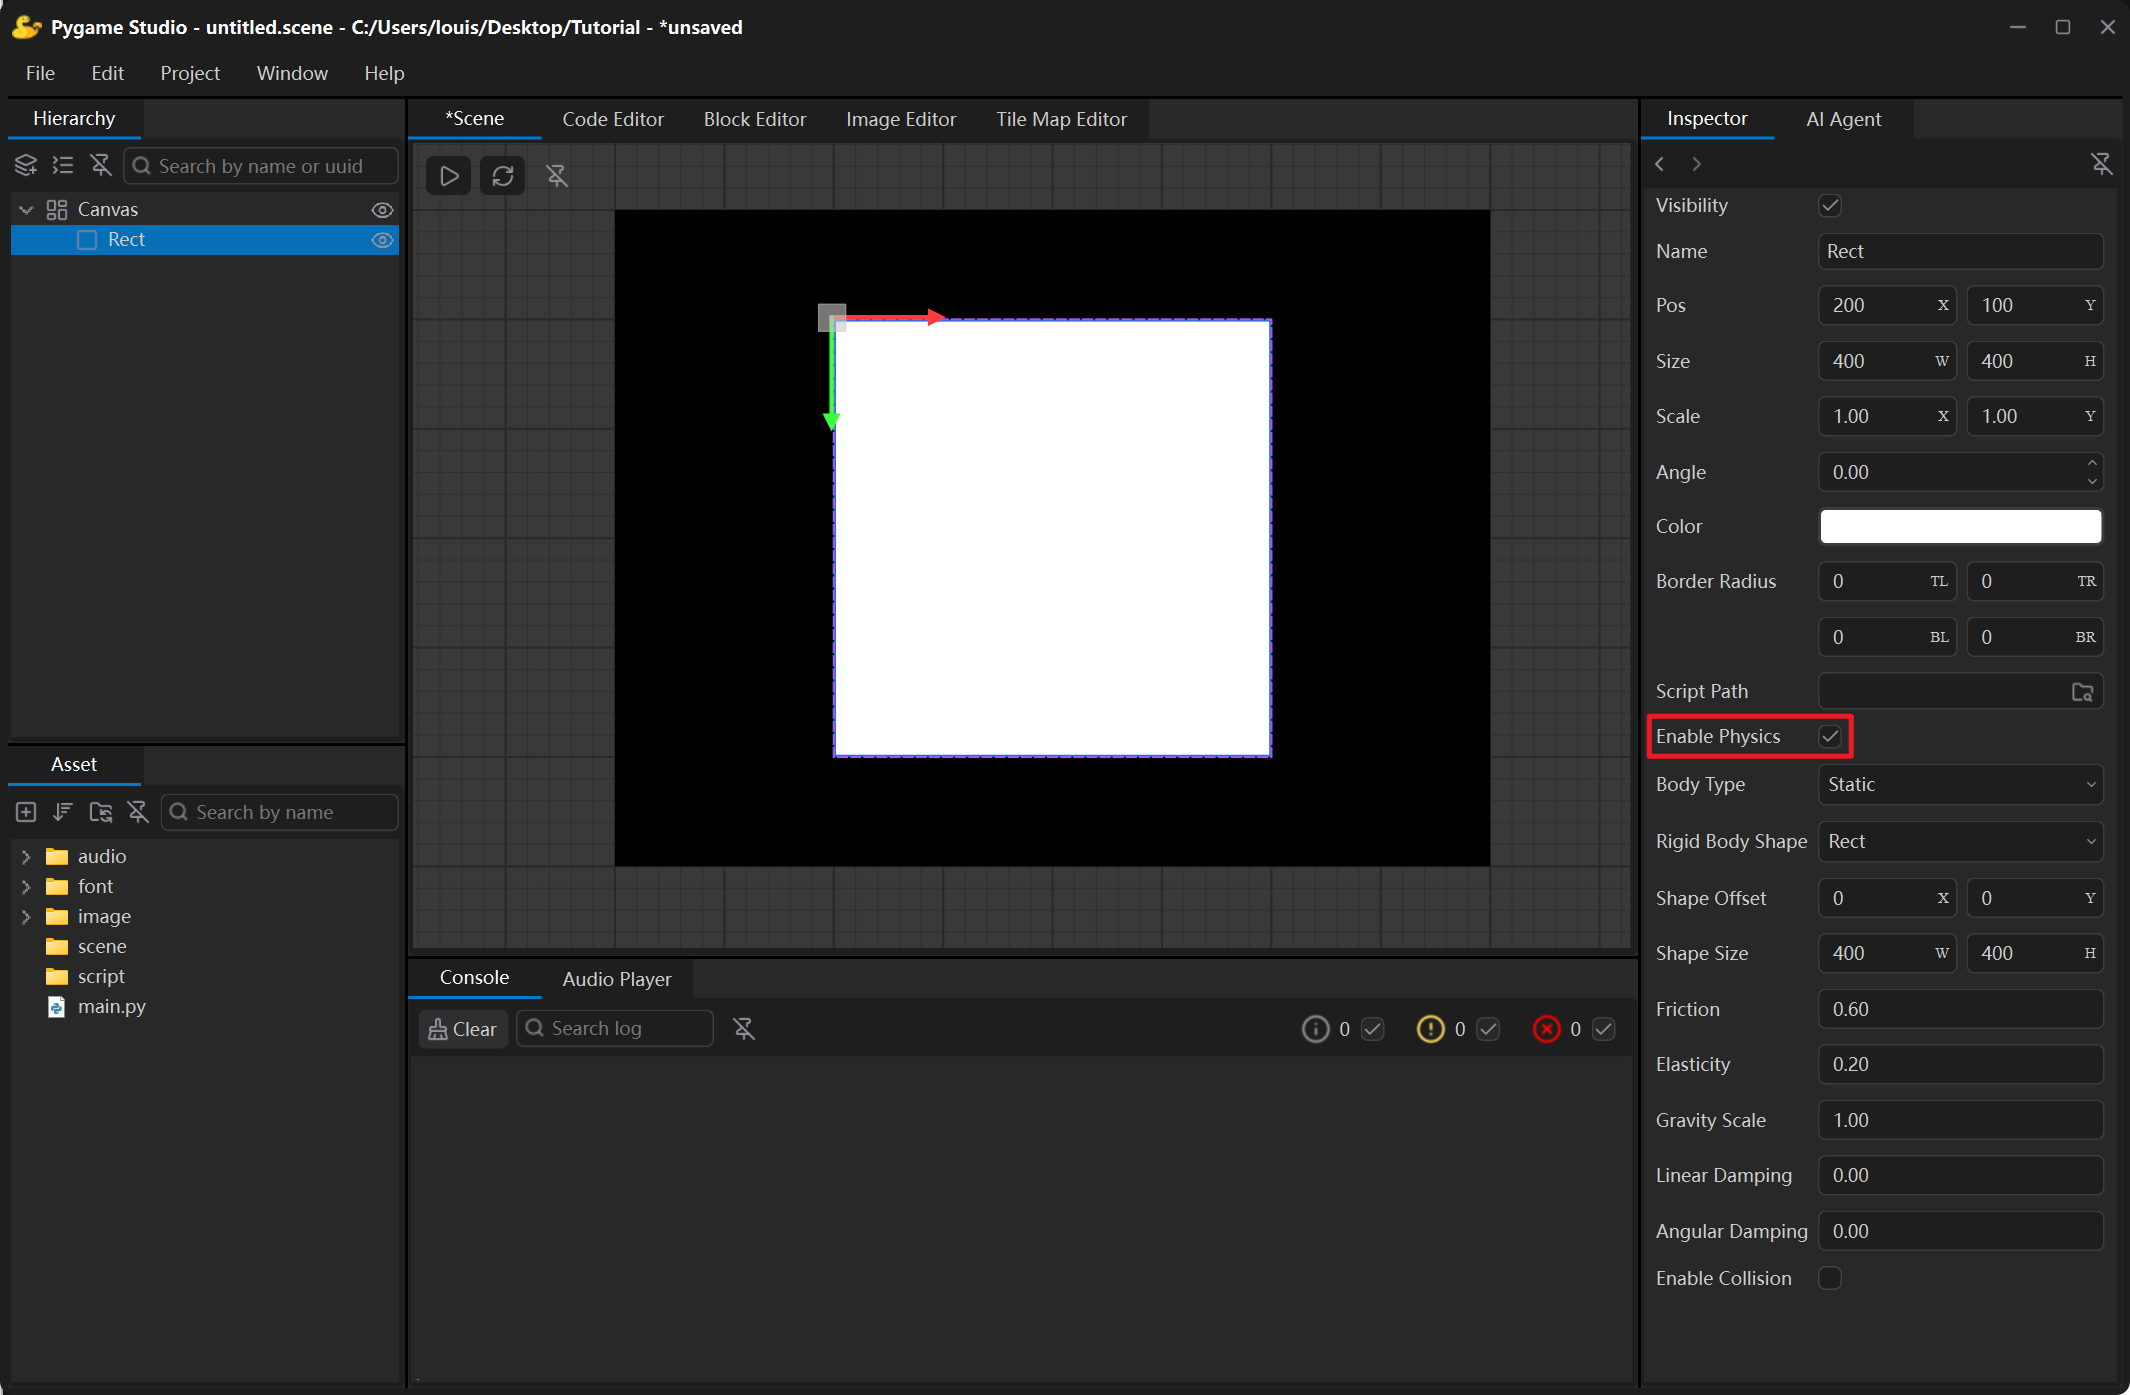
Task: Click the Pygame Studio app logo
Action: point(26,27)
